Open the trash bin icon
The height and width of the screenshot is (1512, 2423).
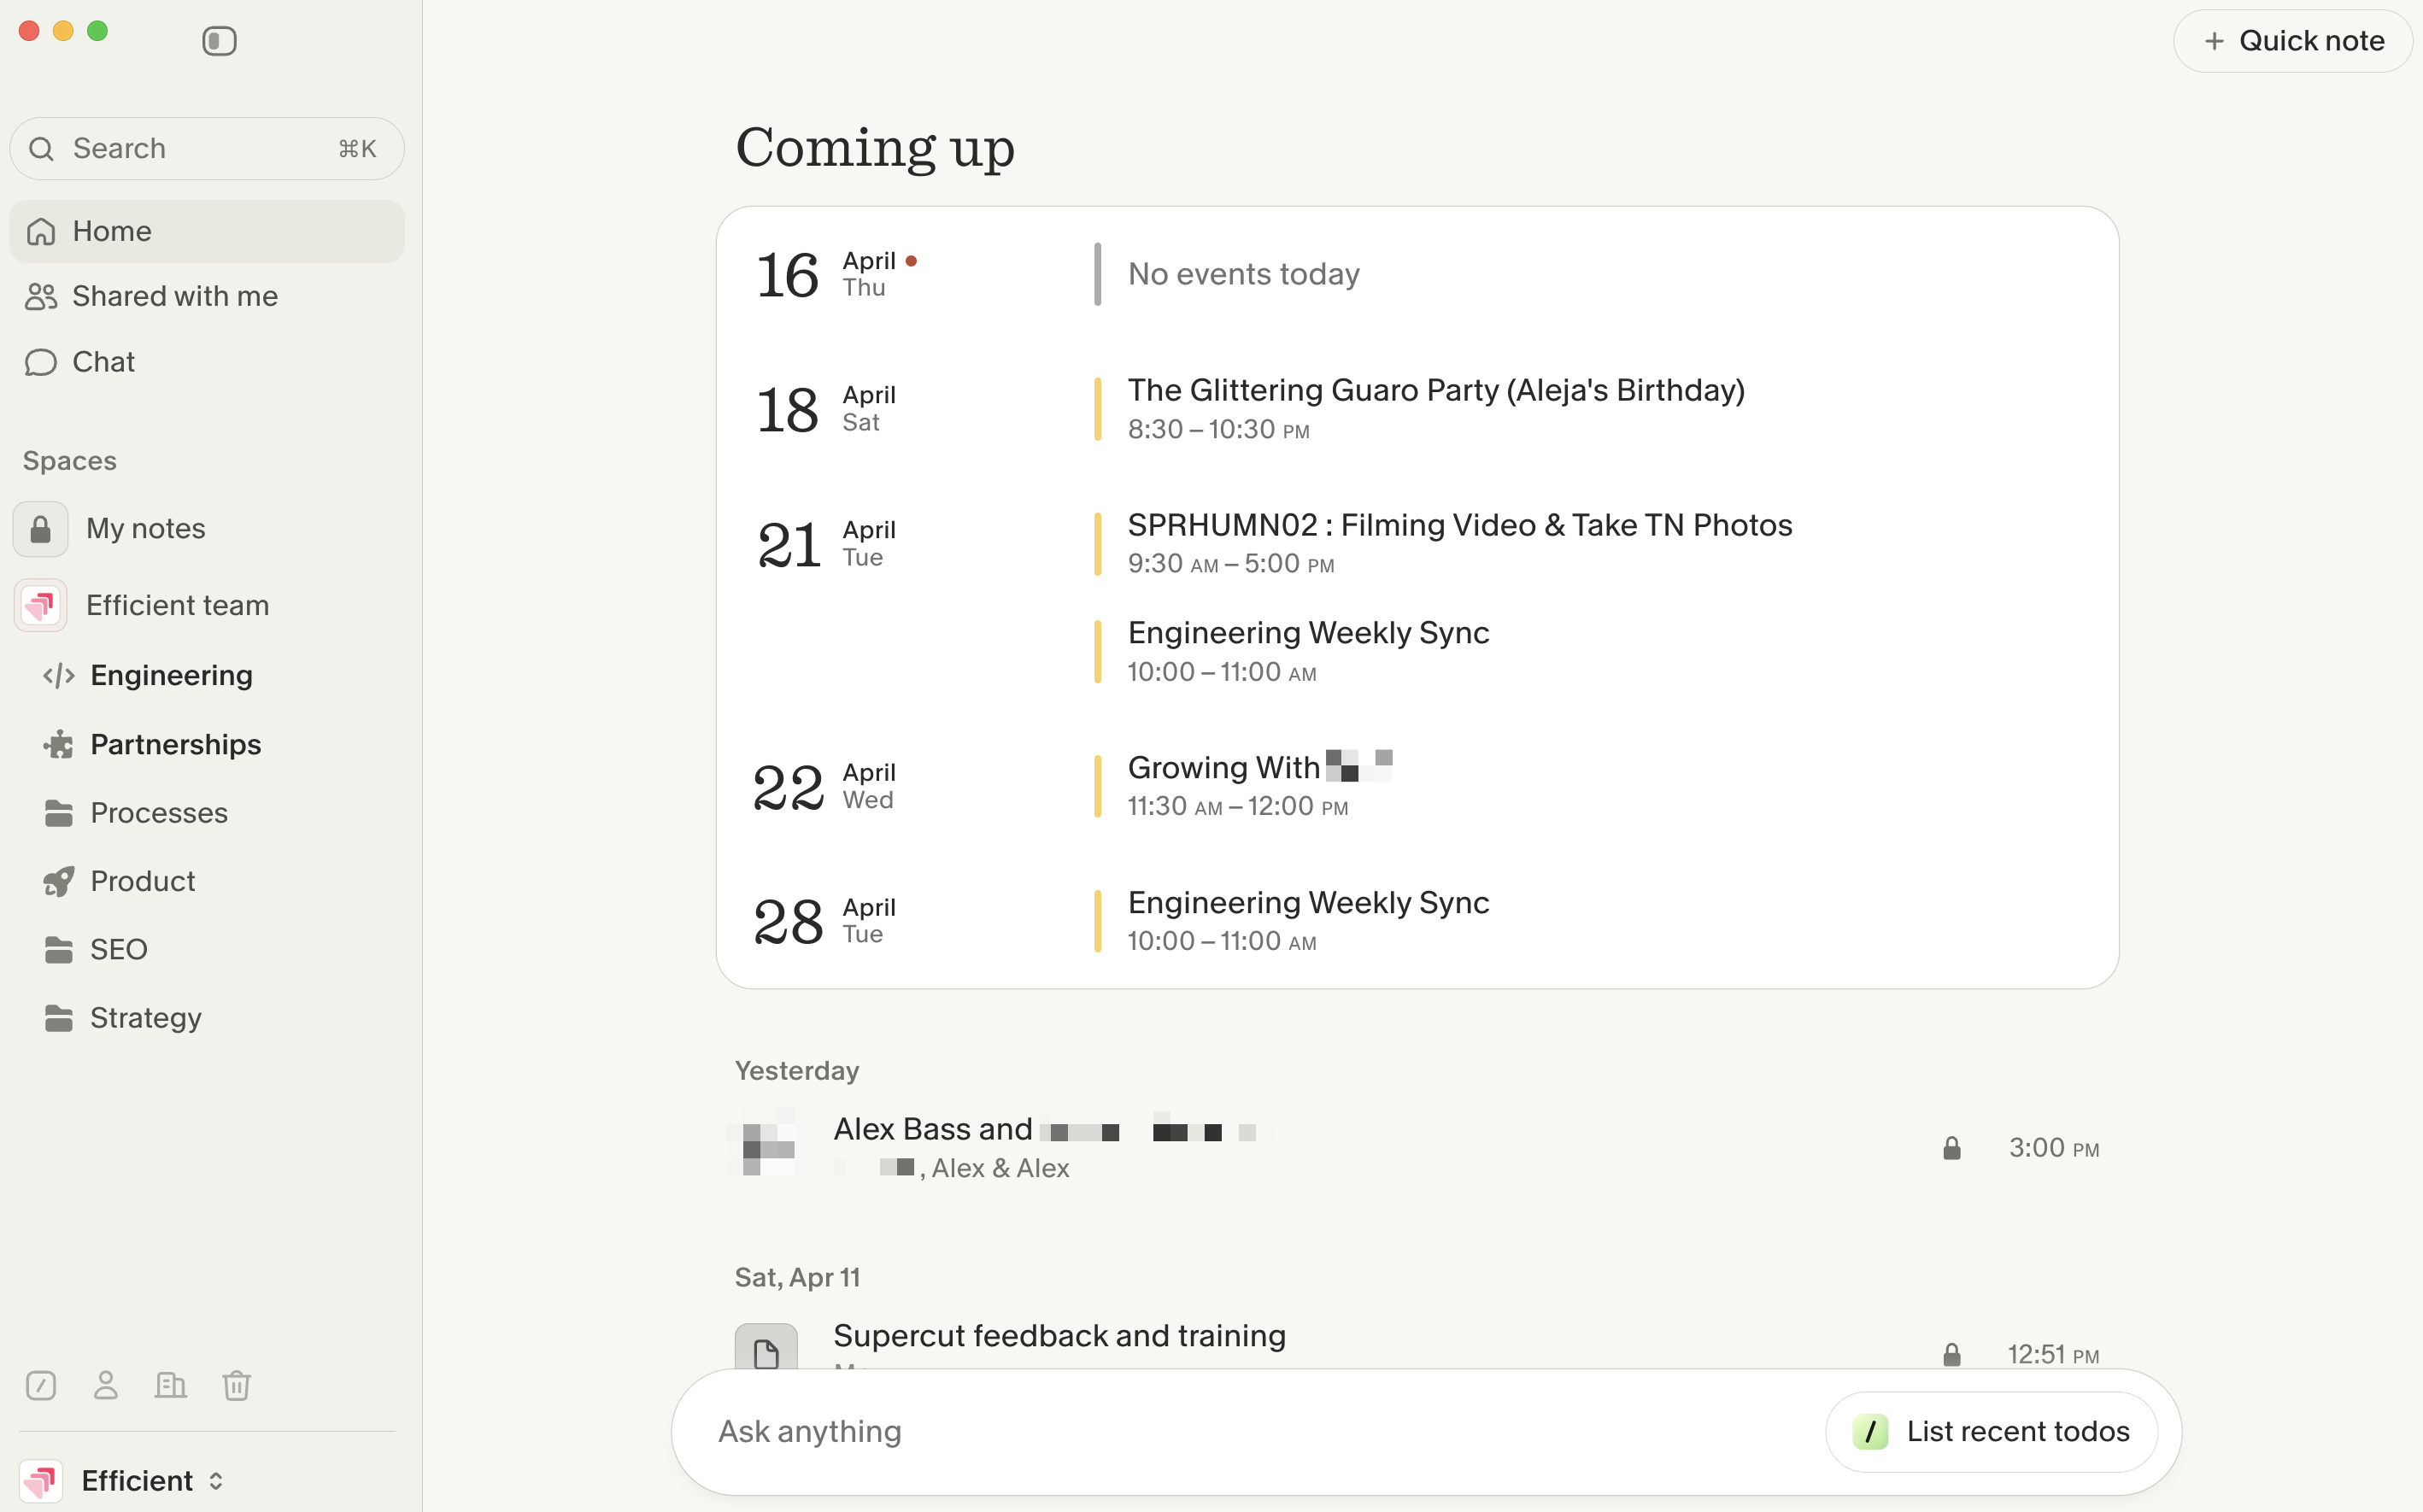point(236,1385)
